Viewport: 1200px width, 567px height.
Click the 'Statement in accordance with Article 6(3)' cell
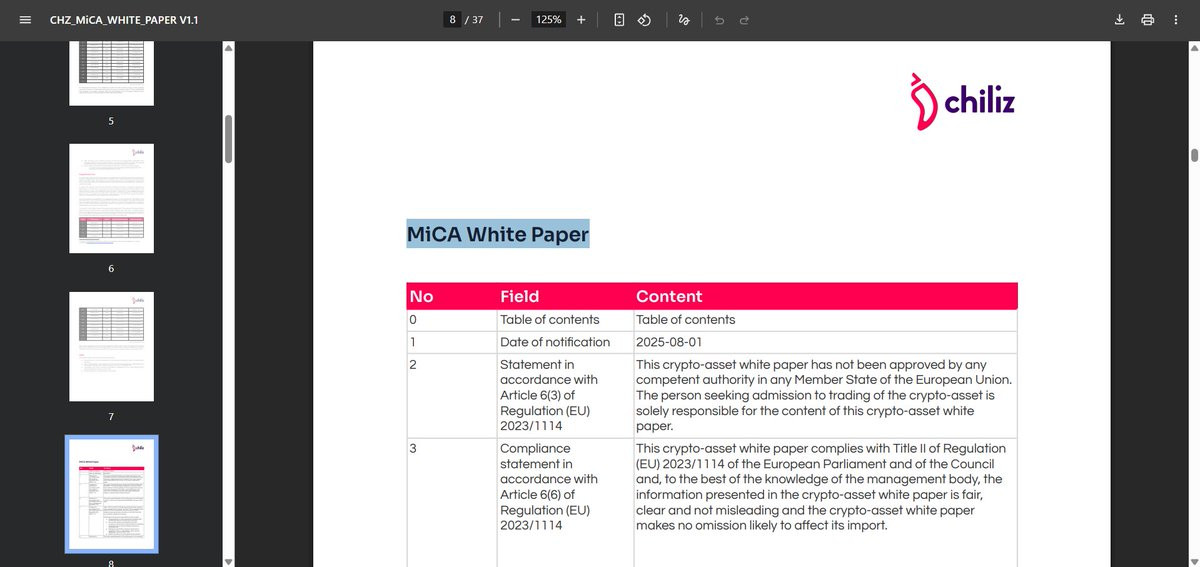pyautogui.click(x=565, y=395)
